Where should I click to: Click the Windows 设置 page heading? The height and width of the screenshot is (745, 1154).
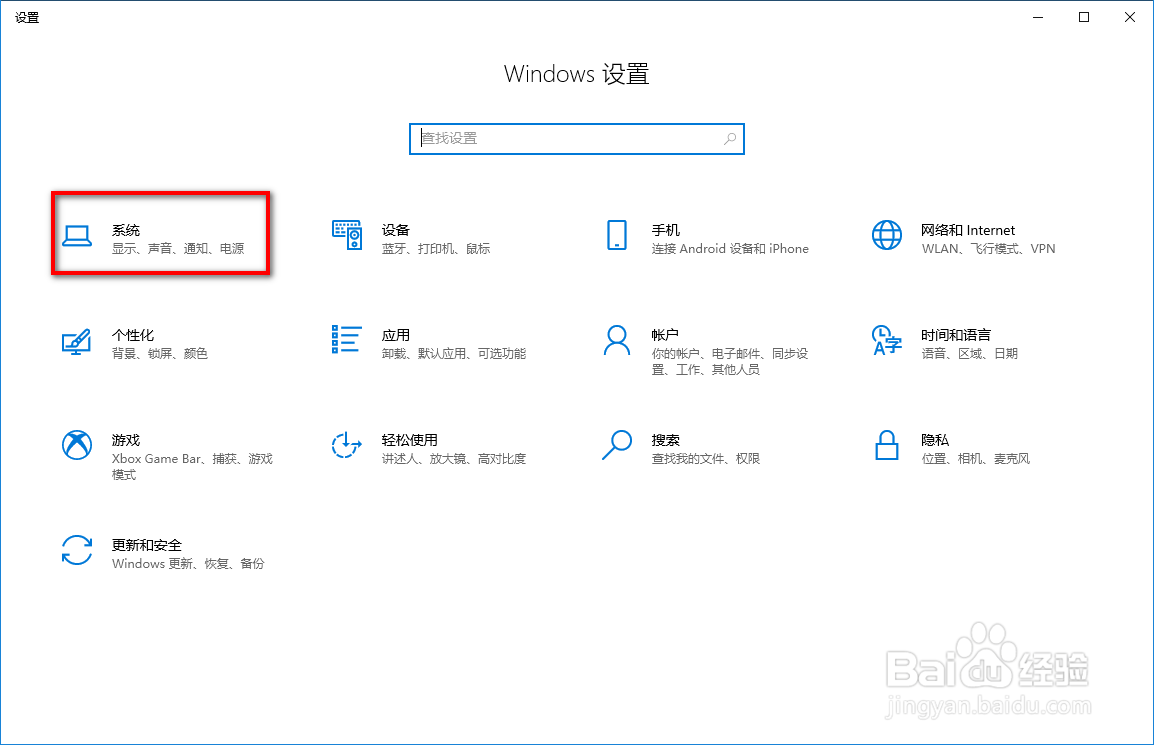[x=577, y=73]
